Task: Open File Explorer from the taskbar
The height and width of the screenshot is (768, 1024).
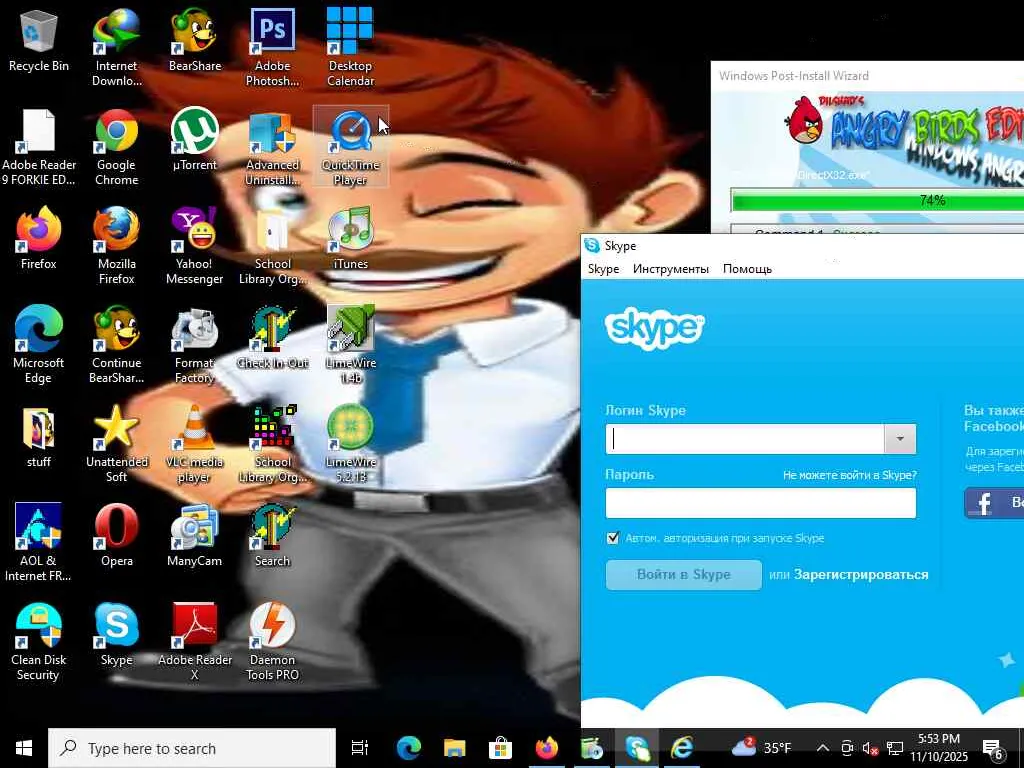Action: [455, 748]
